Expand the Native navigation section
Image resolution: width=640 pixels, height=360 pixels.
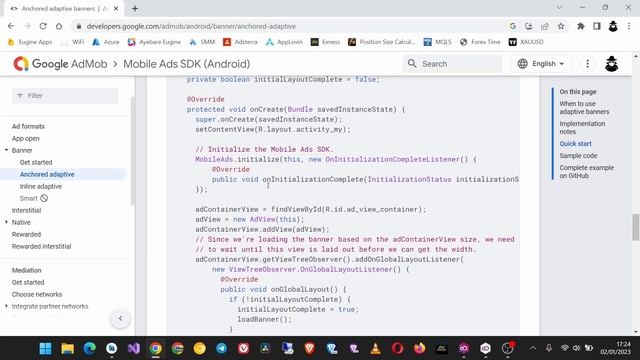click(x=7, y=222)
